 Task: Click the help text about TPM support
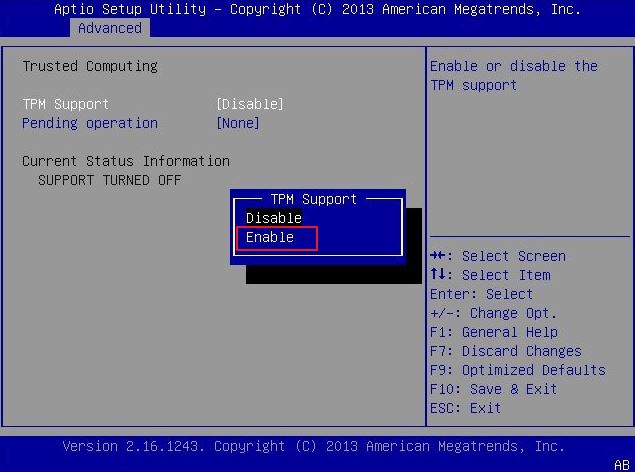pyautogui.click(x=514, y=76)
